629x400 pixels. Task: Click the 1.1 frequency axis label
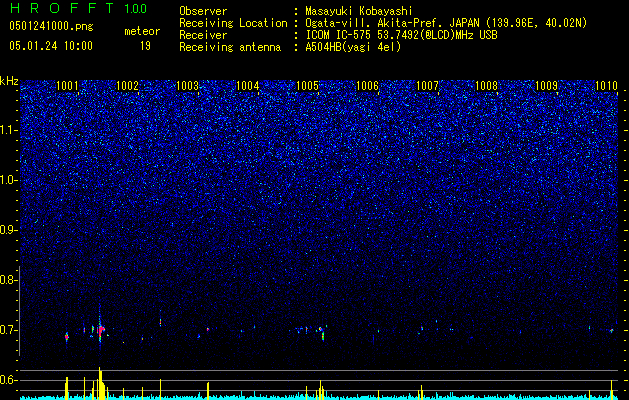(x=8, y=130)
